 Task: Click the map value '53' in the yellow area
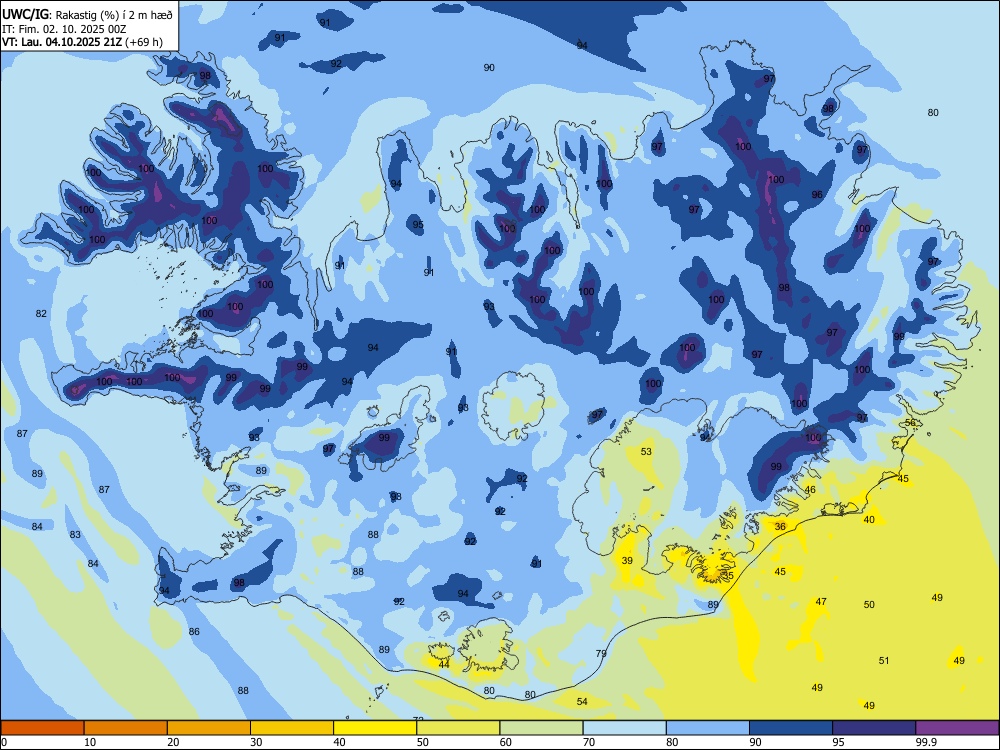[646, 452]
